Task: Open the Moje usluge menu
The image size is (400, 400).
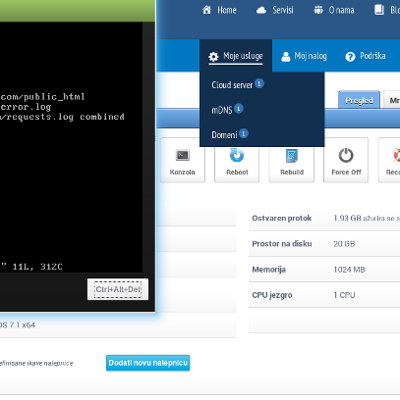Action: coord(236,56)
